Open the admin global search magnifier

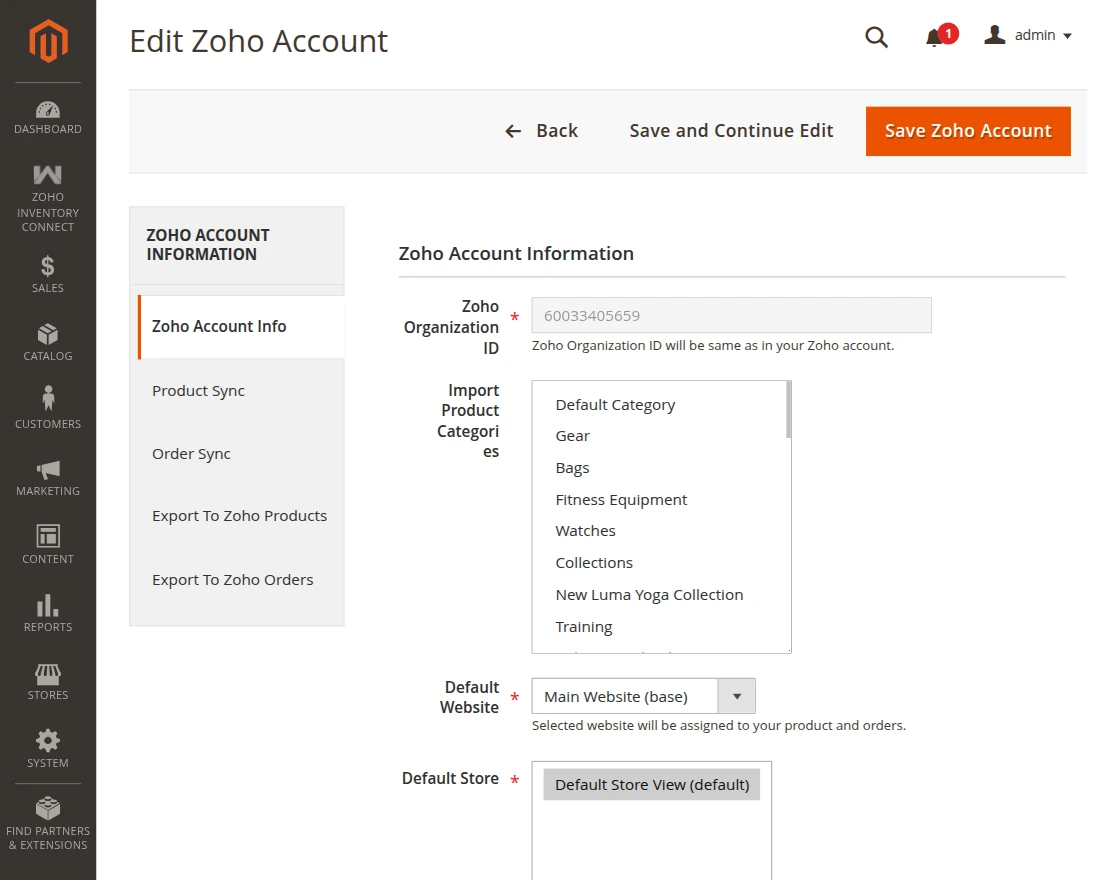pyautogui.click(x=876, y=36)
